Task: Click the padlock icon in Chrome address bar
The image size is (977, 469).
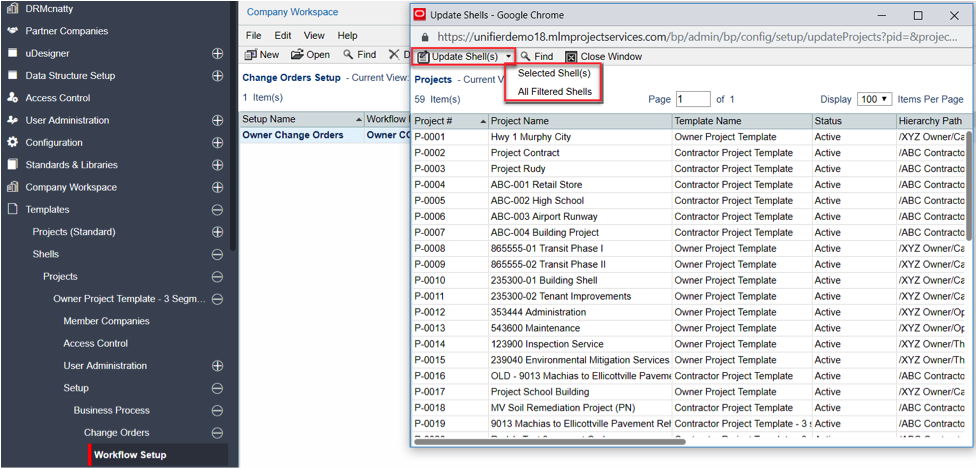Action: pos(425,37)
